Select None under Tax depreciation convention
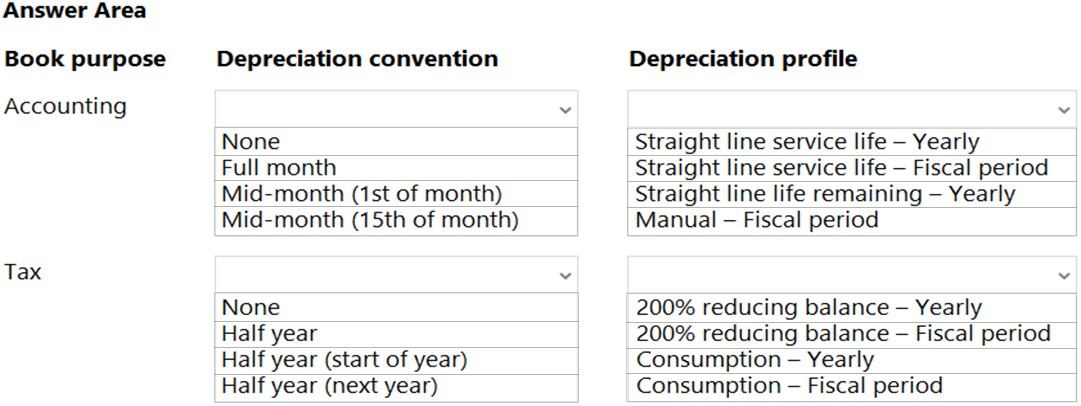Viewport: 1081px width, 406px height. [x=396, y=307]
